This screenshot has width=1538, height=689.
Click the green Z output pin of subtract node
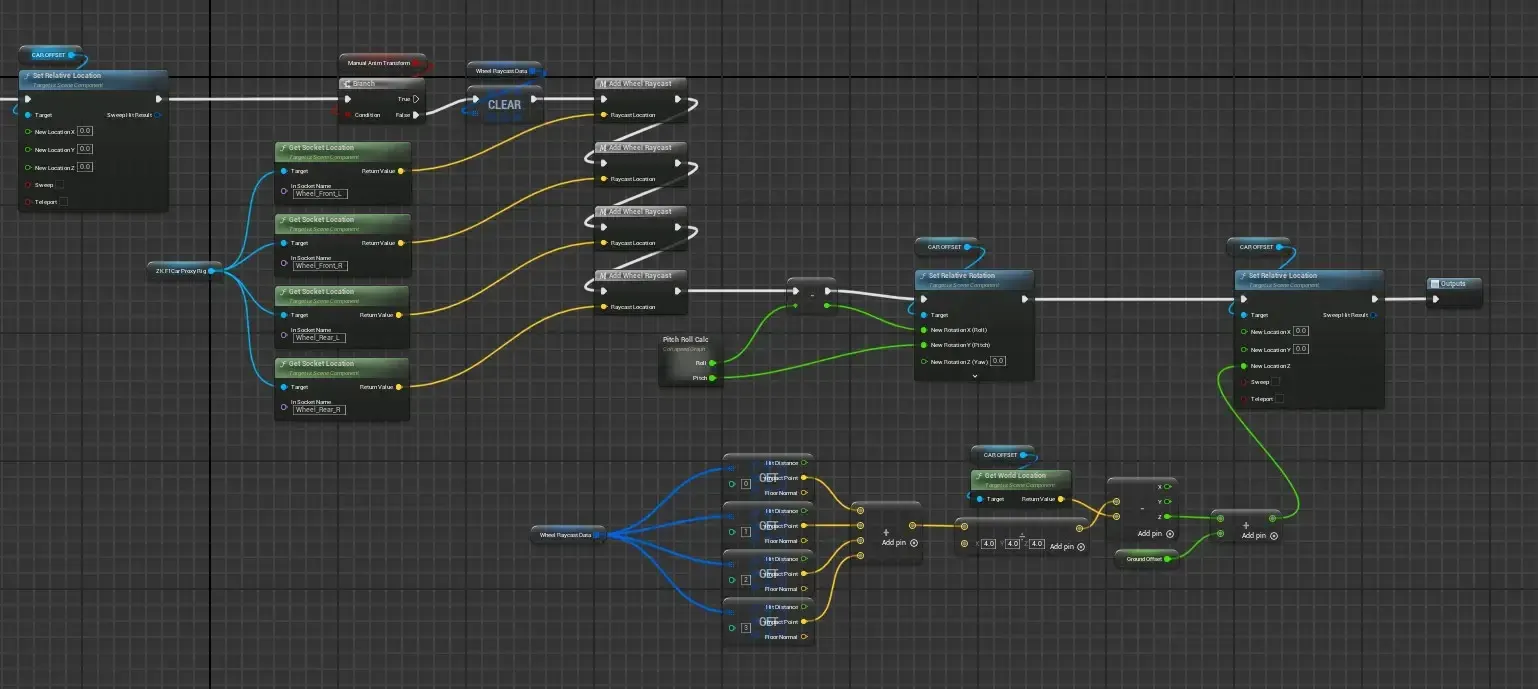pyautogui.click(x=1169, y=517)
